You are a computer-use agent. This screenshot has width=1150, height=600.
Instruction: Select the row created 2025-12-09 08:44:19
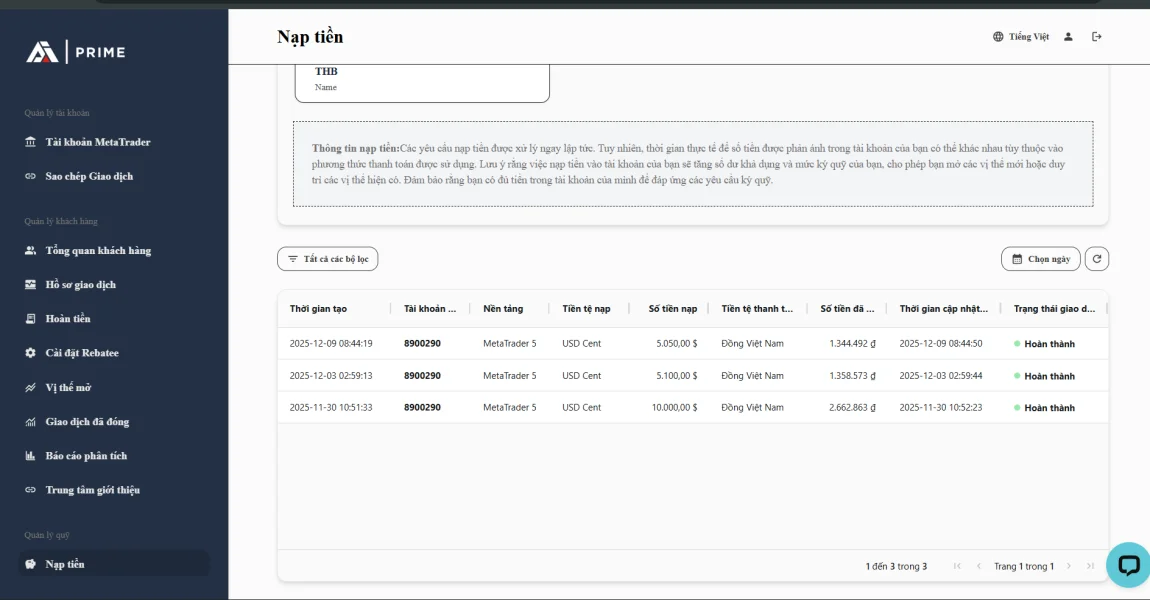(x=693, y=343)
